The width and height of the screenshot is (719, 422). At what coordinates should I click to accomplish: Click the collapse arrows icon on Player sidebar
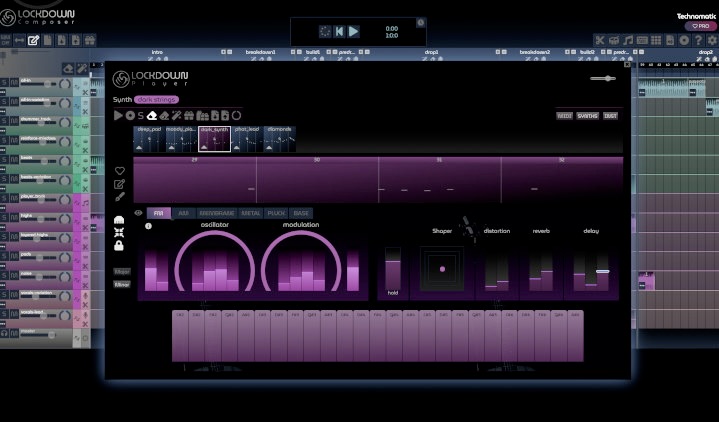(119, 233)
